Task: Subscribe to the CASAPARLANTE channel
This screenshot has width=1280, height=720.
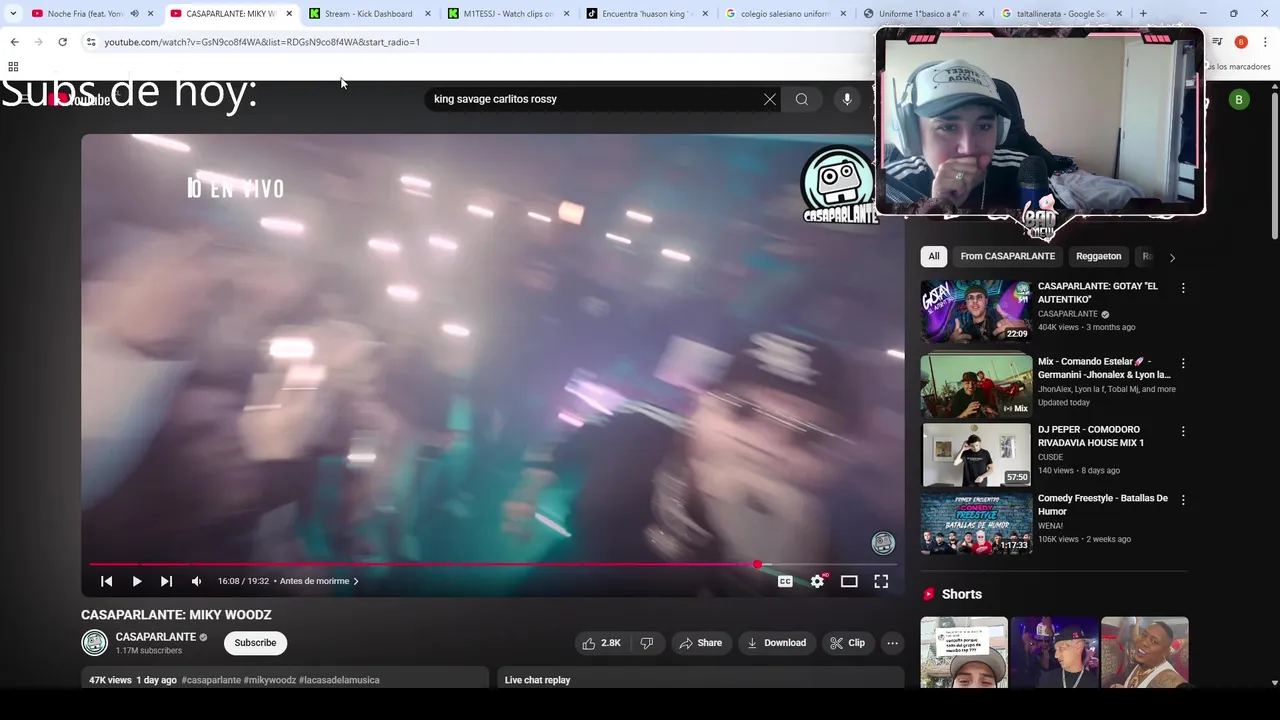Action: (x=255, y=643)
